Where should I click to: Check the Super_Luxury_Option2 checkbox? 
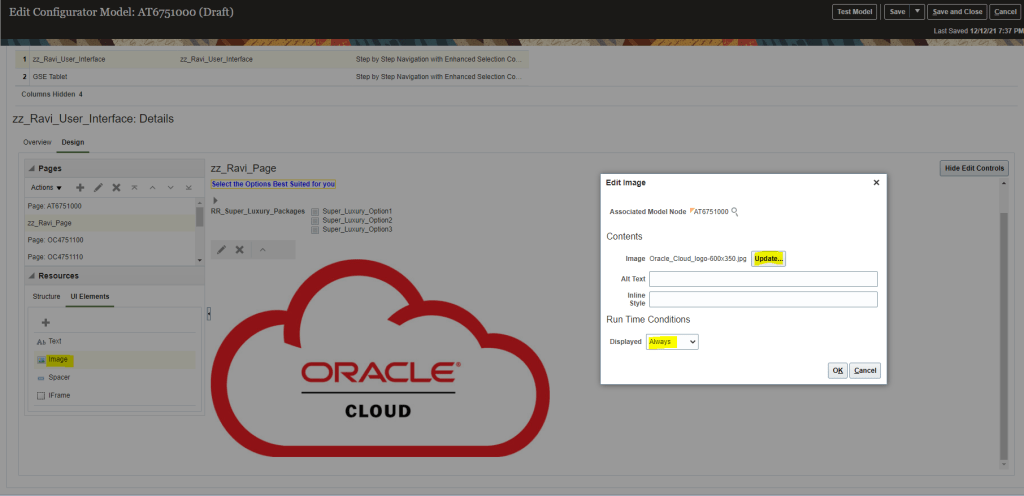(315, 221)
